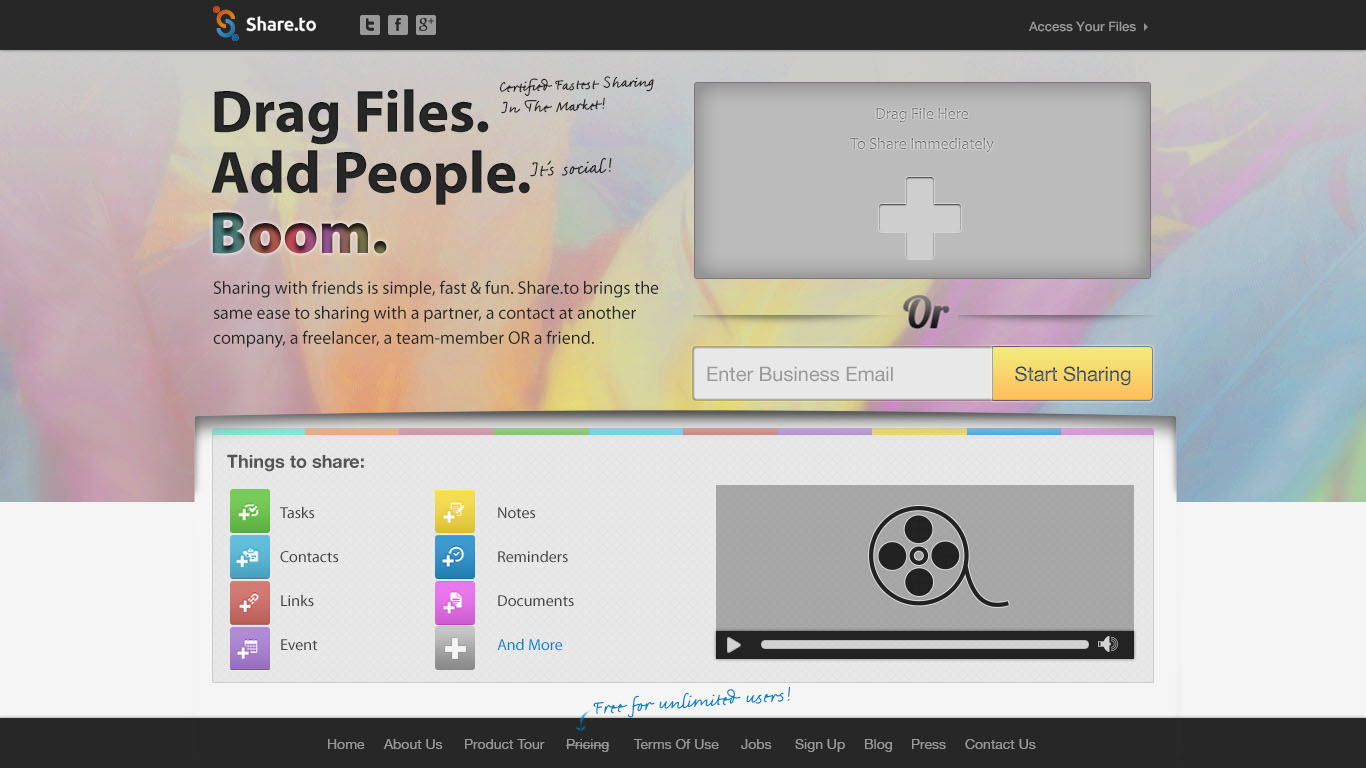Click the Enter Business Email field
The image size is (1366, 768).
(842, 373)
